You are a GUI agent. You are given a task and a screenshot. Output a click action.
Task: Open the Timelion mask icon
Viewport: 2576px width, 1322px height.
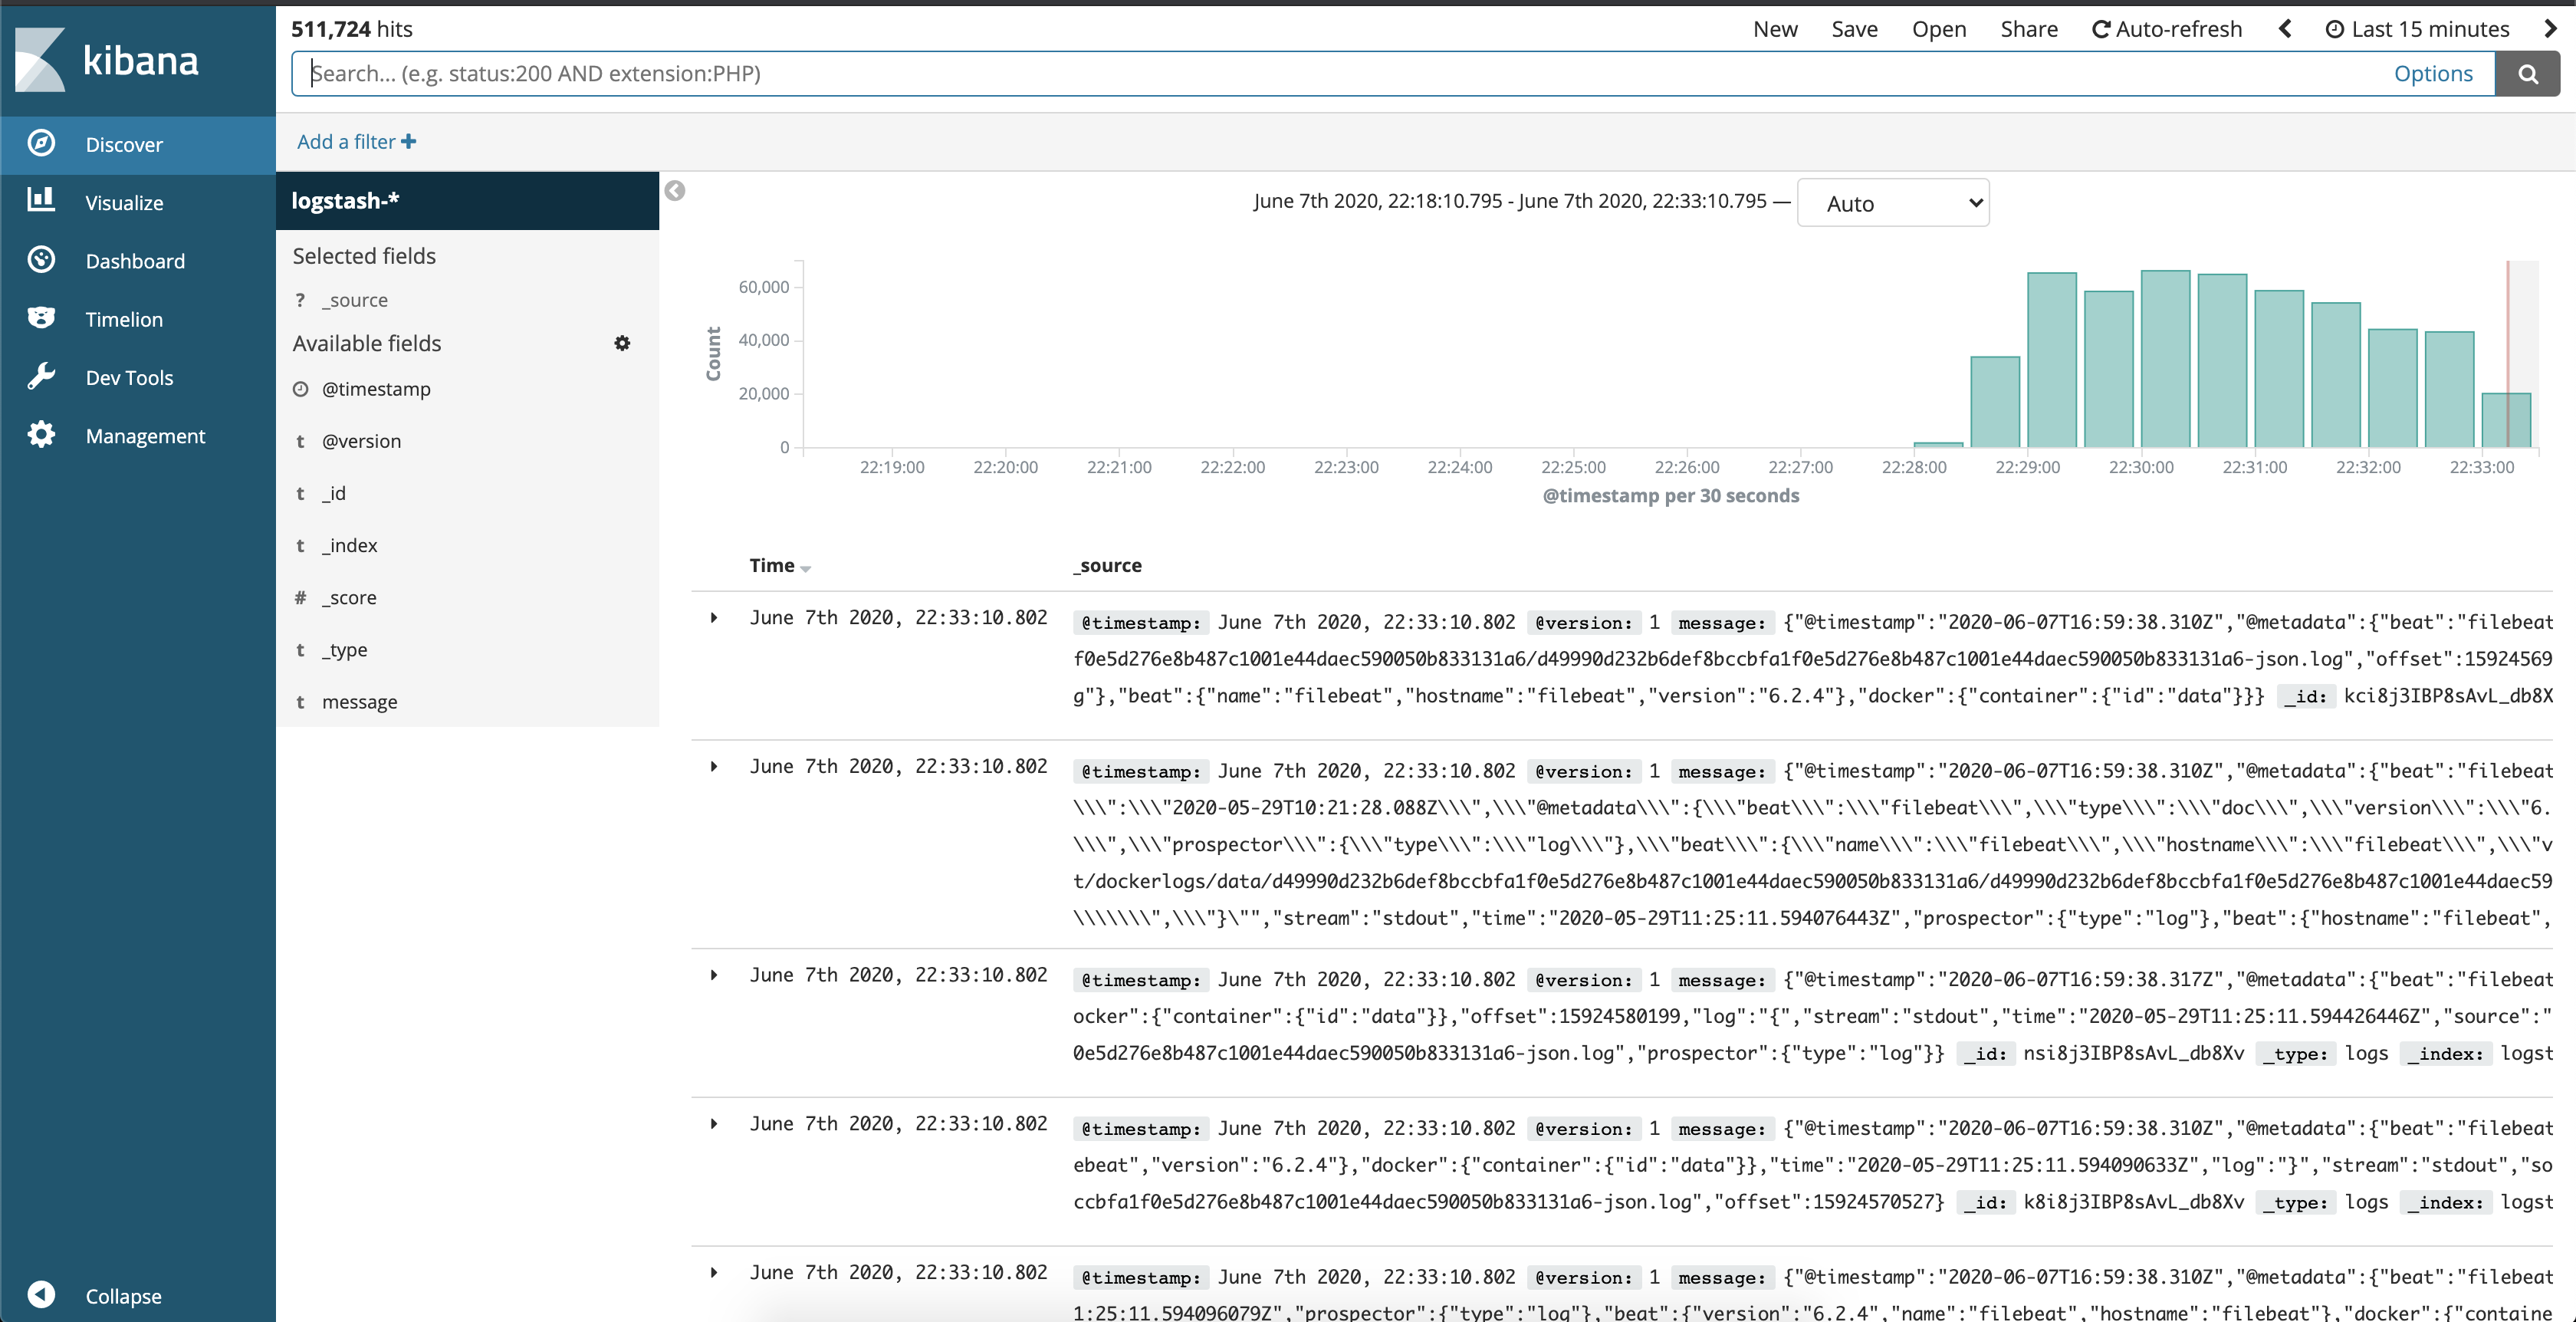pos(41,318)
